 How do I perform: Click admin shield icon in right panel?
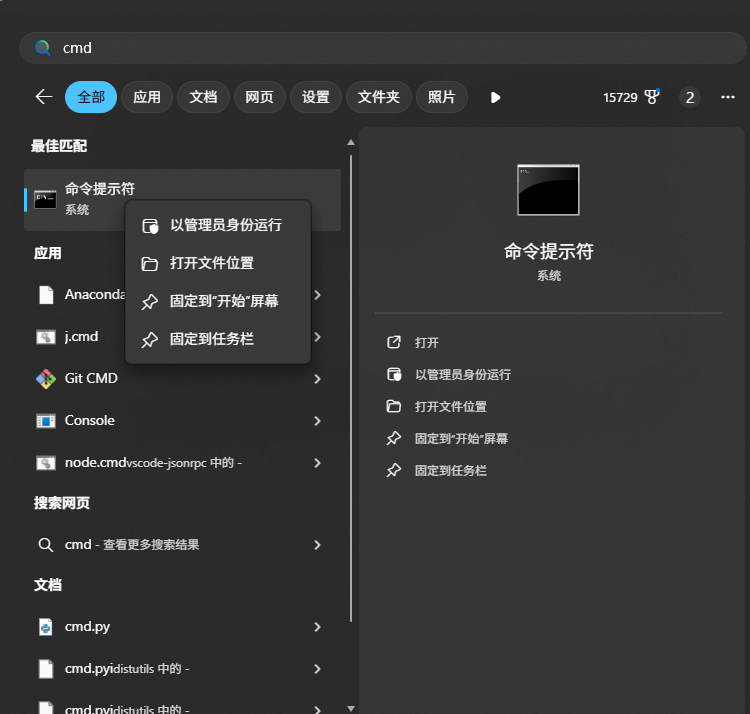click(394, 374)
